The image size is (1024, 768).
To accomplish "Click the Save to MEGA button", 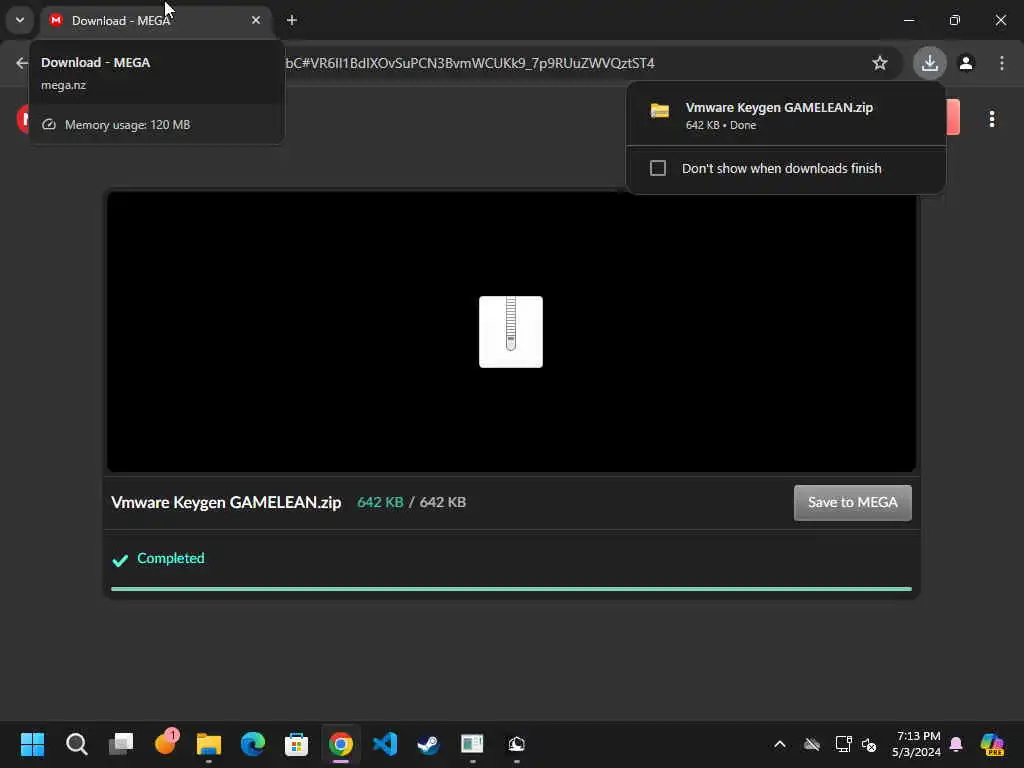I will 852,502.
